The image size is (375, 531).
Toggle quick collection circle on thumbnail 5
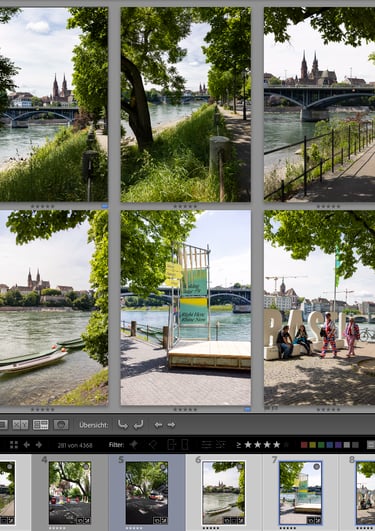click(163, 467)
